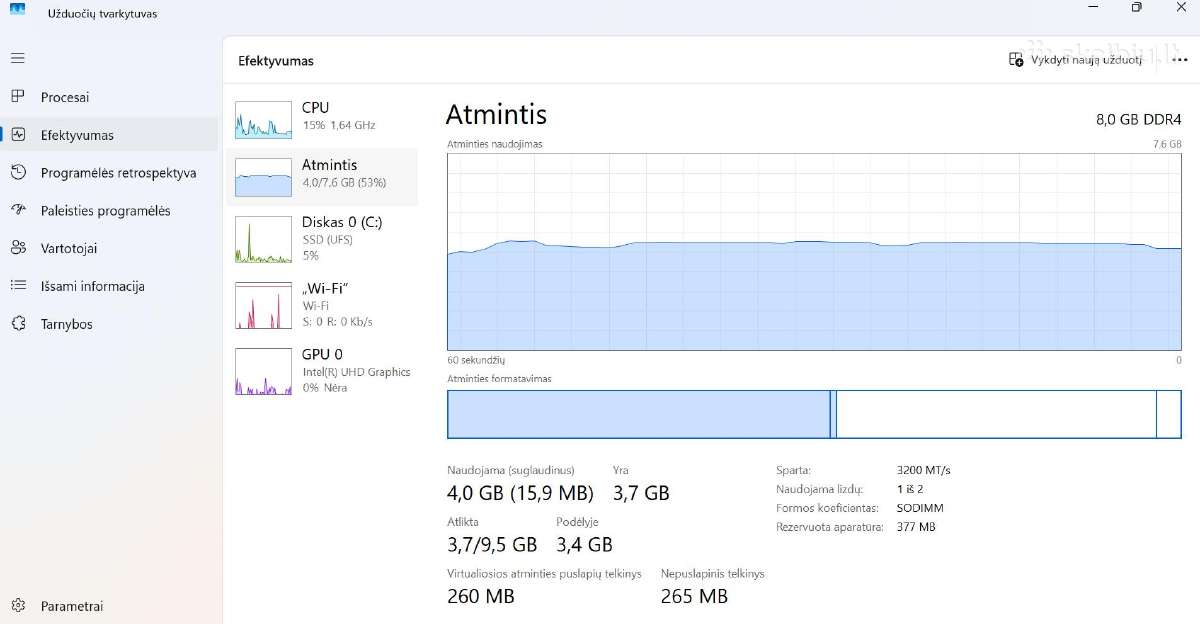Select the Podėlyje 3,4 GB value
This screenshot has height=624, width=1200.
point(584,545)
